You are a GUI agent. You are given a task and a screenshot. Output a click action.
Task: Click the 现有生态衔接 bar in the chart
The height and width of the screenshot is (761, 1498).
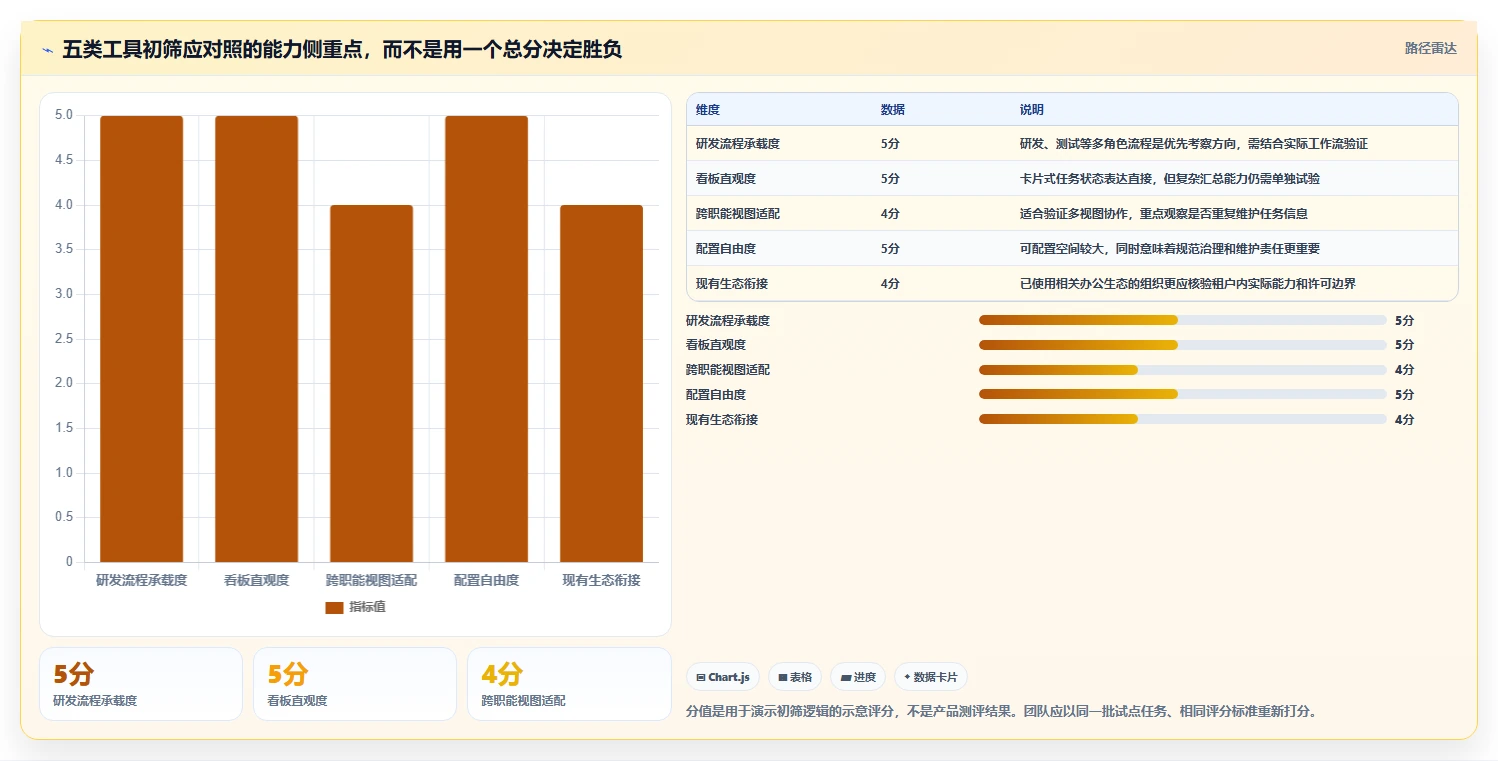click(601, 383)
